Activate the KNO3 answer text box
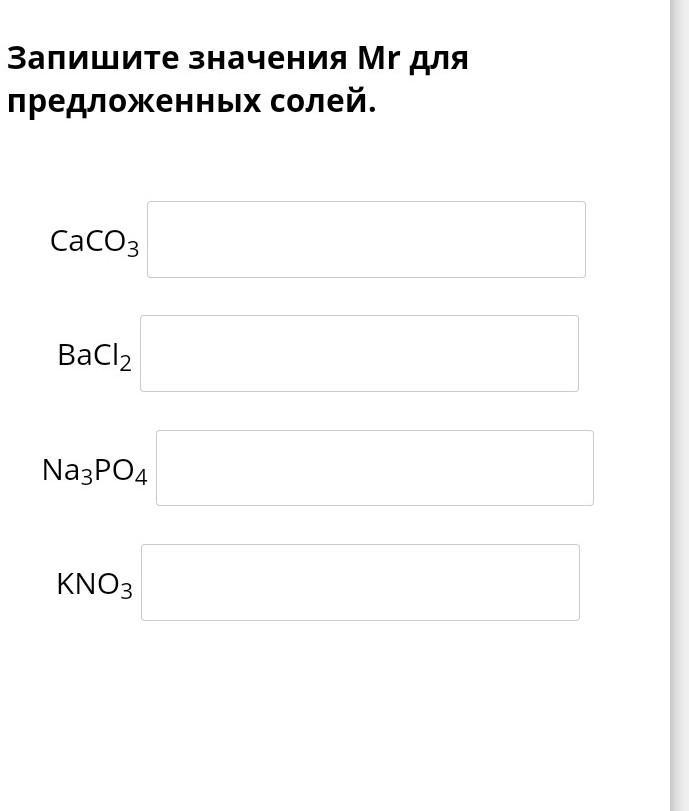Viewport: 689px width, 811px height. tap(360, 583)
